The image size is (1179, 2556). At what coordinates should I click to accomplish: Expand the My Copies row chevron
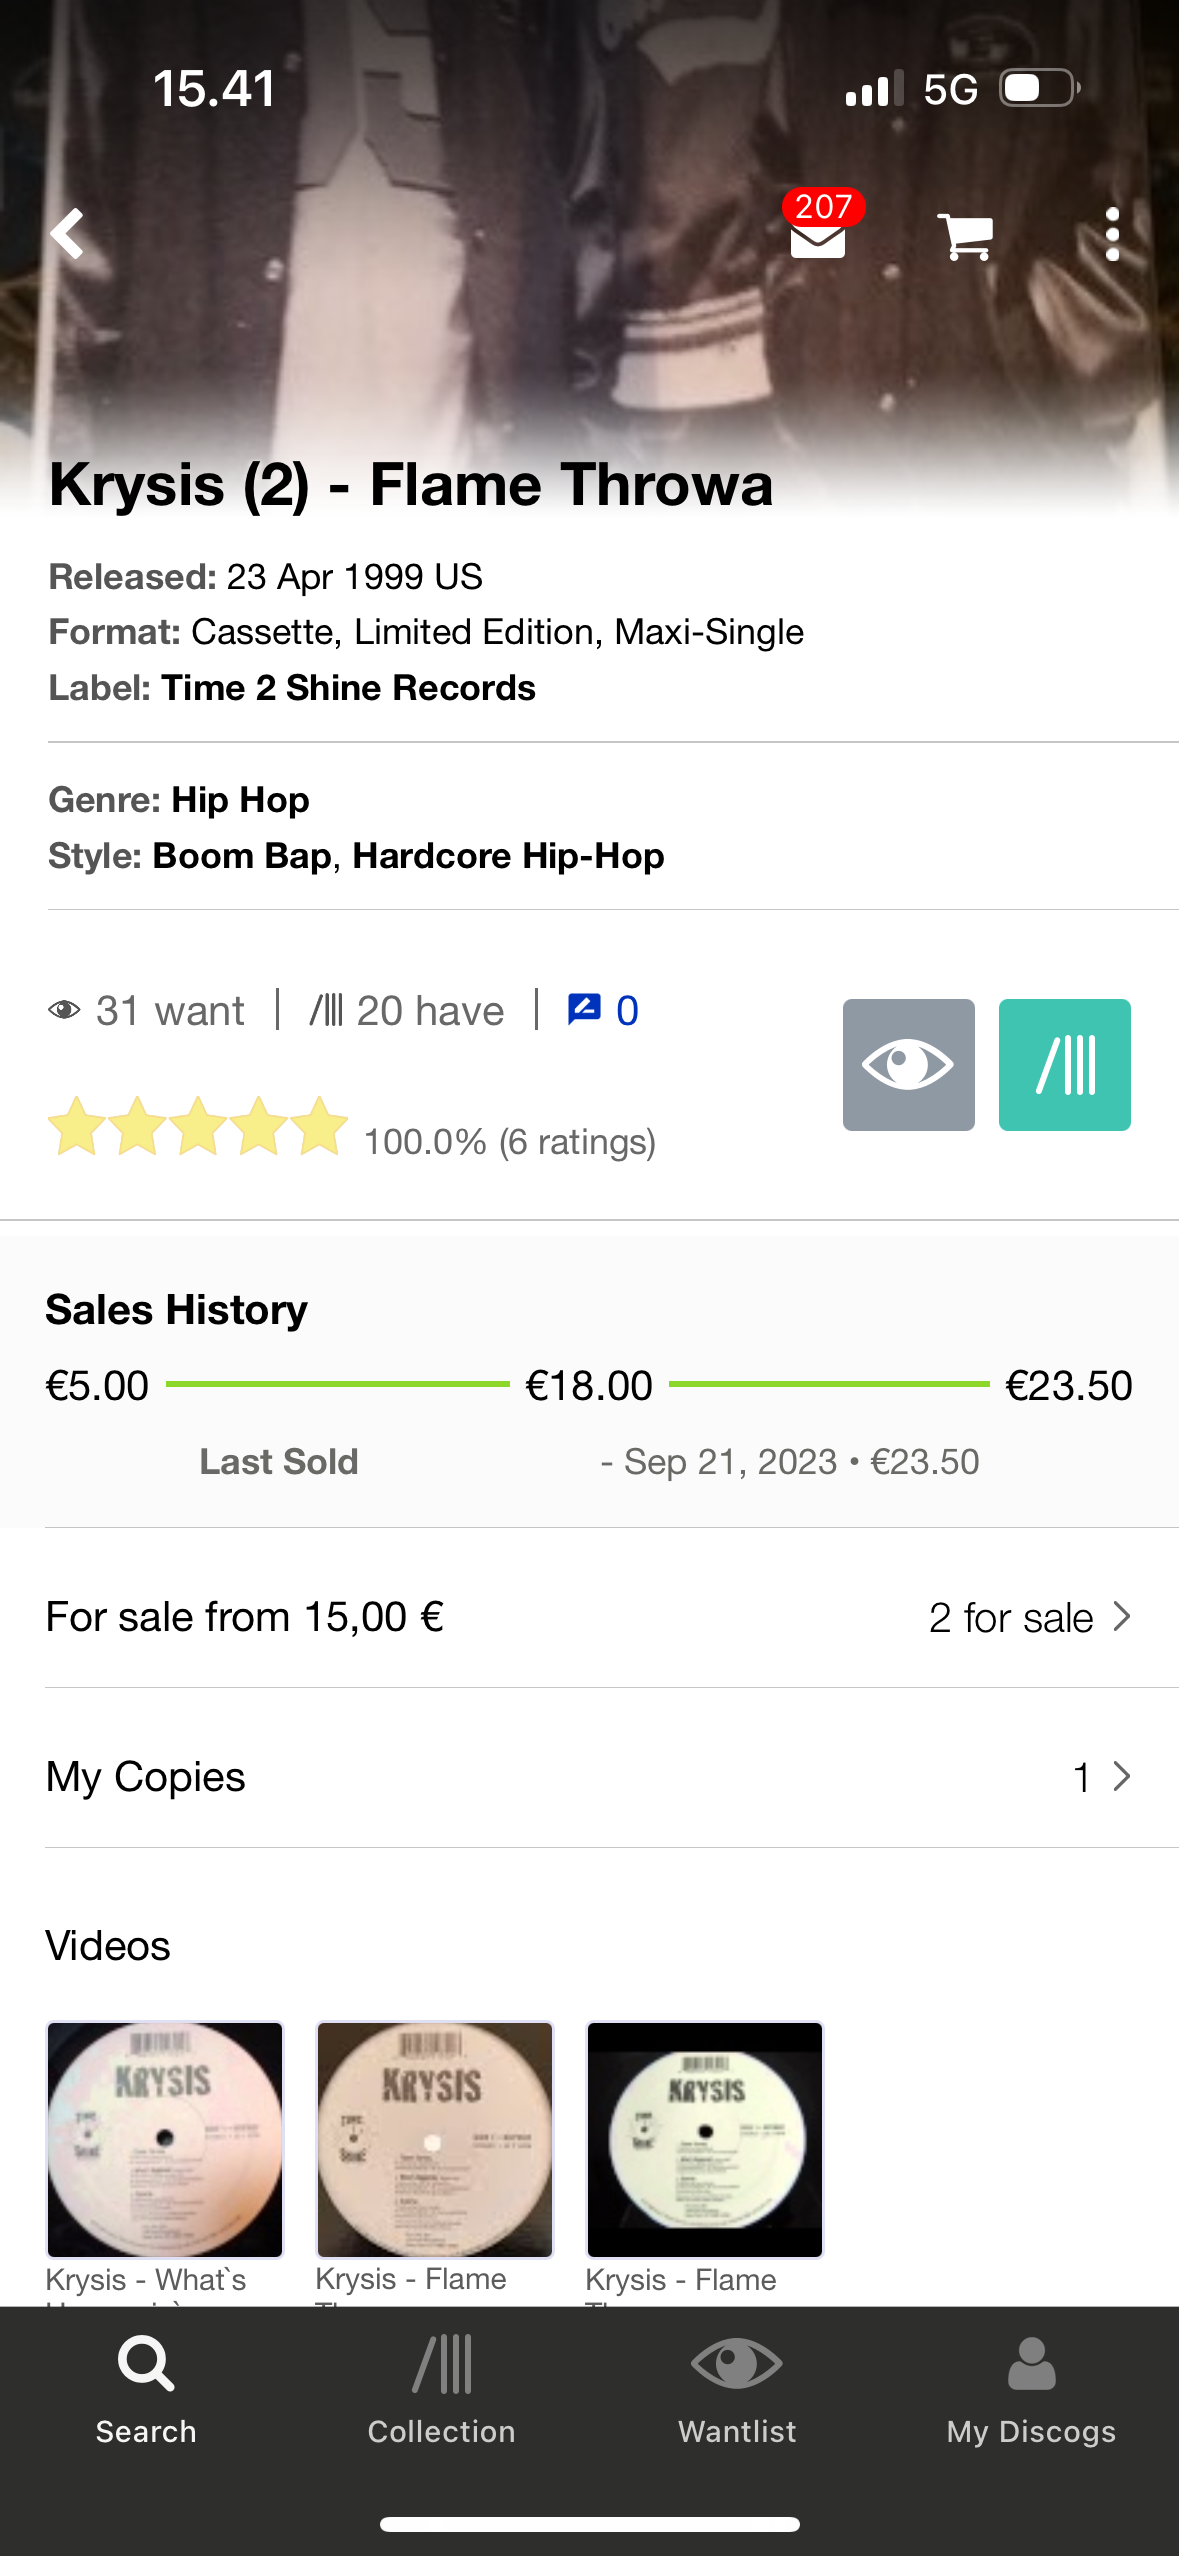pyautogui.click(x=1122, y=1777)
